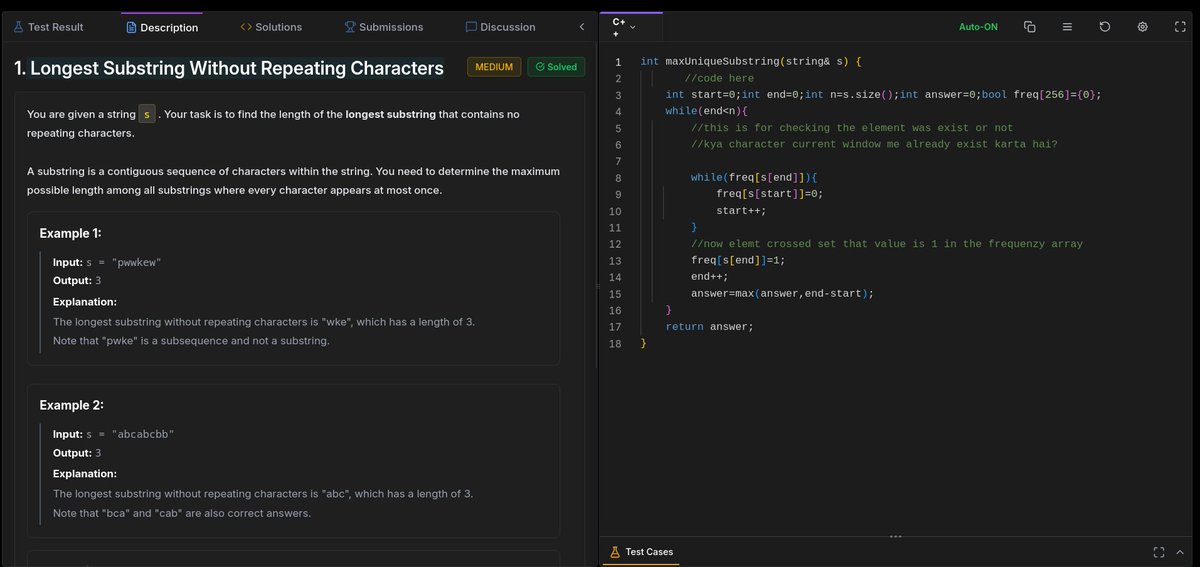
Task: Click the highlighted 's' variable chip
Action: 147,115
